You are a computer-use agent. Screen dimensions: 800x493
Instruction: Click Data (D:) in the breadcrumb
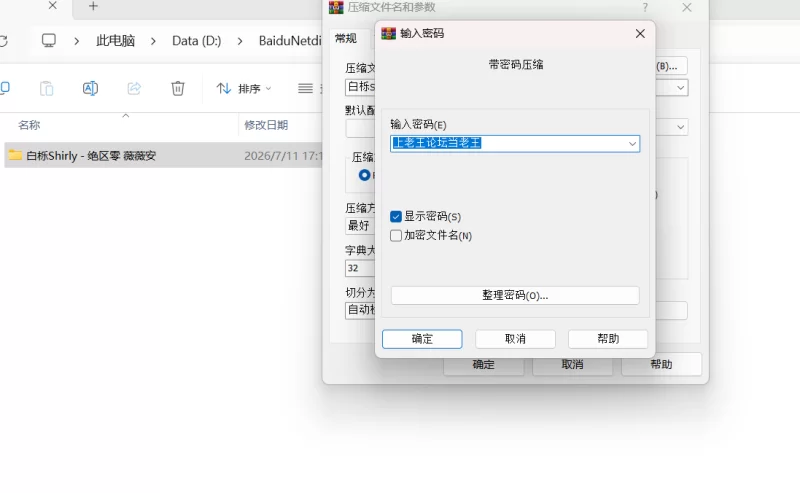[196, 41]
